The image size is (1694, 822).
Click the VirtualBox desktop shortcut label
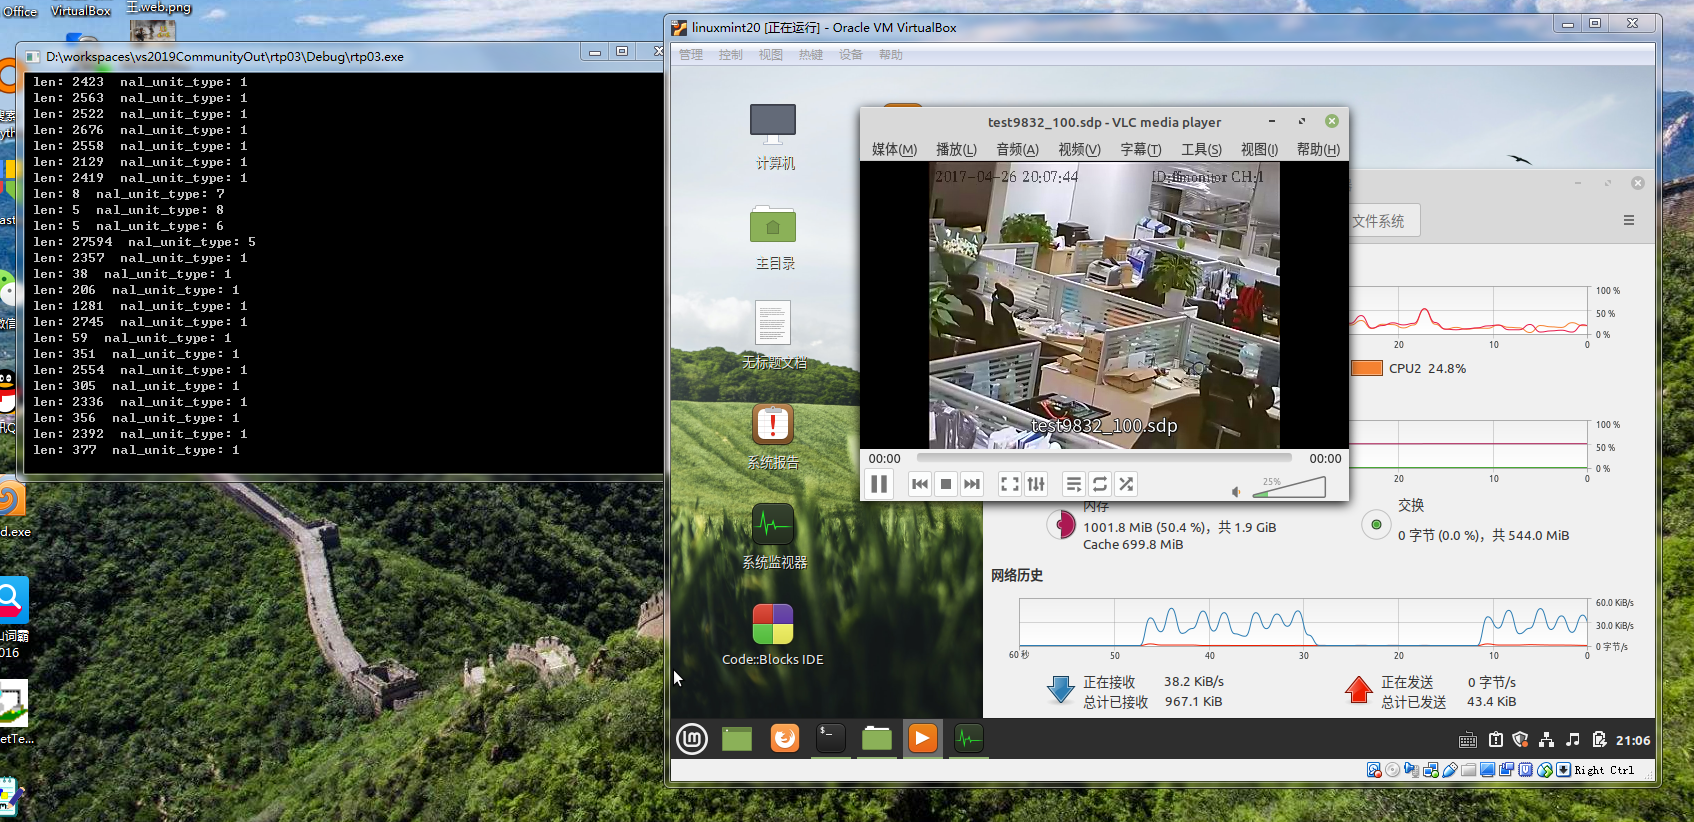(80, 10)
